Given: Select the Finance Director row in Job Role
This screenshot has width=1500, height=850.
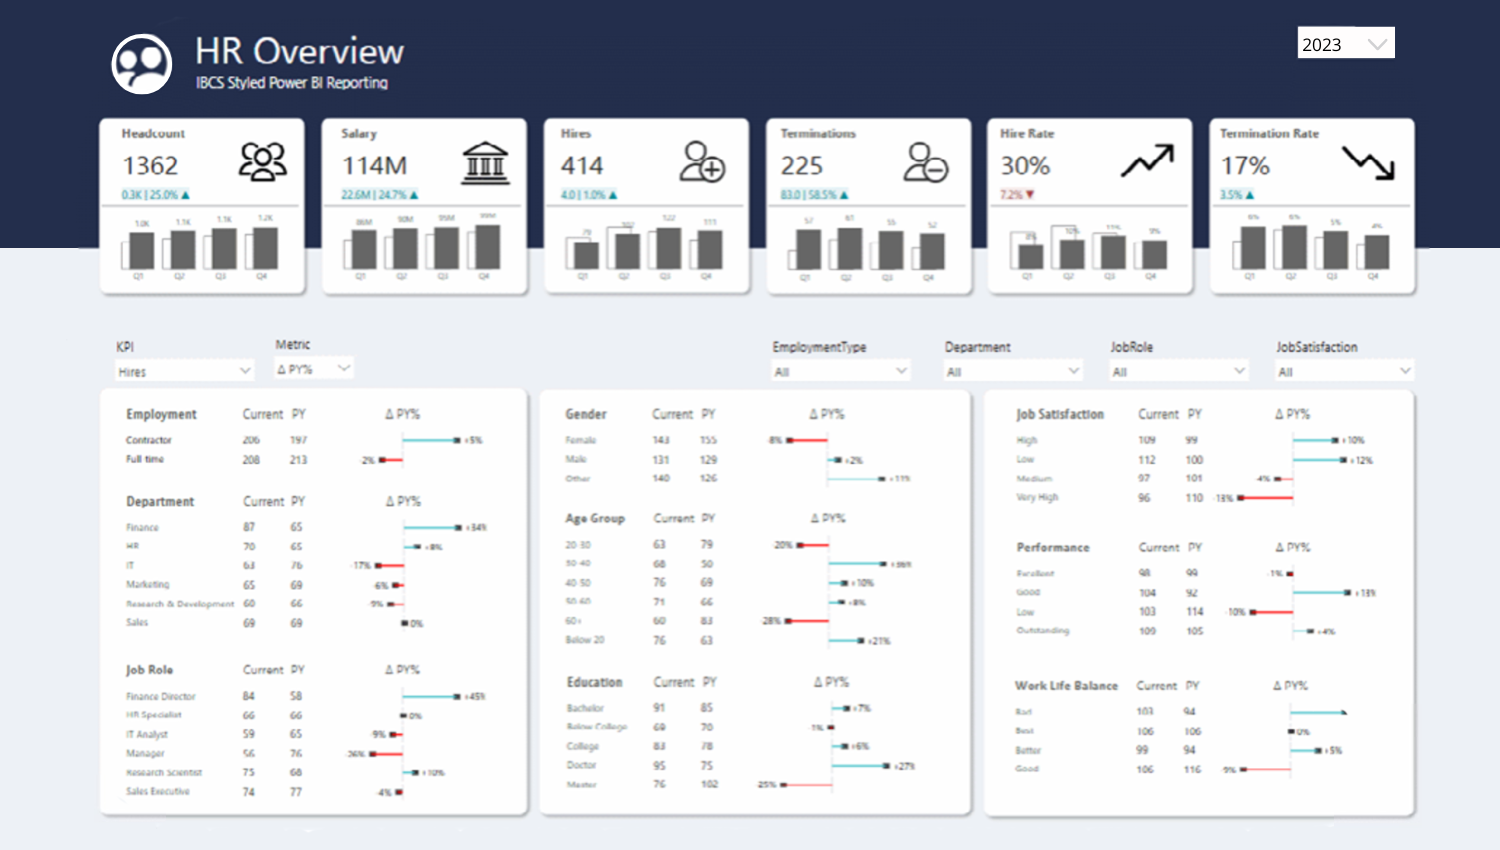Looking at the screenshot, I should (x=161, y=697).
